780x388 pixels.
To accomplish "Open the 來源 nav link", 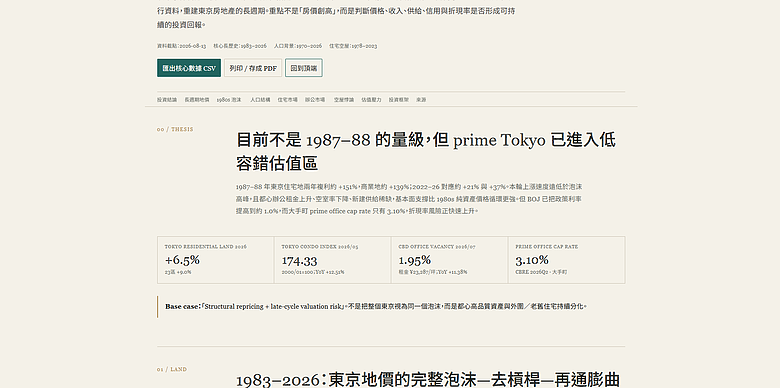I will tap(421, 99).
